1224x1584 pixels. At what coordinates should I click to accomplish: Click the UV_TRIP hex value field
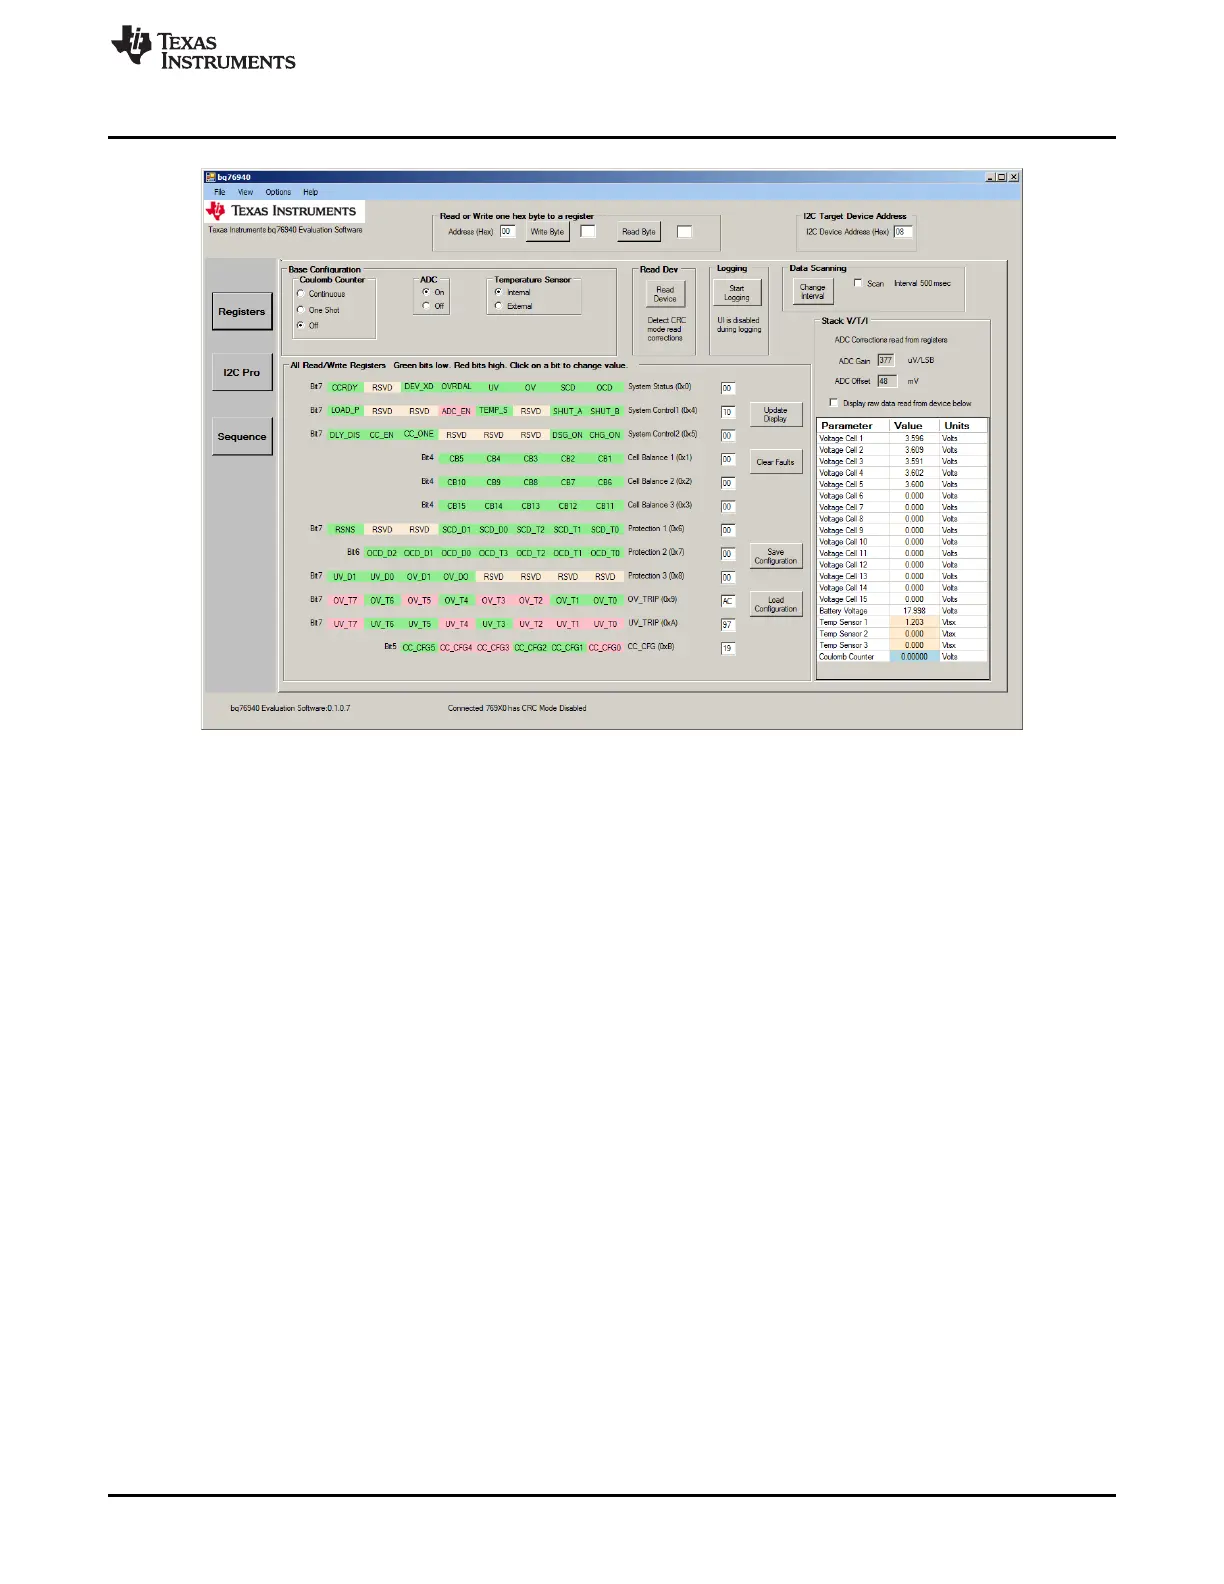tap(728, 625)
